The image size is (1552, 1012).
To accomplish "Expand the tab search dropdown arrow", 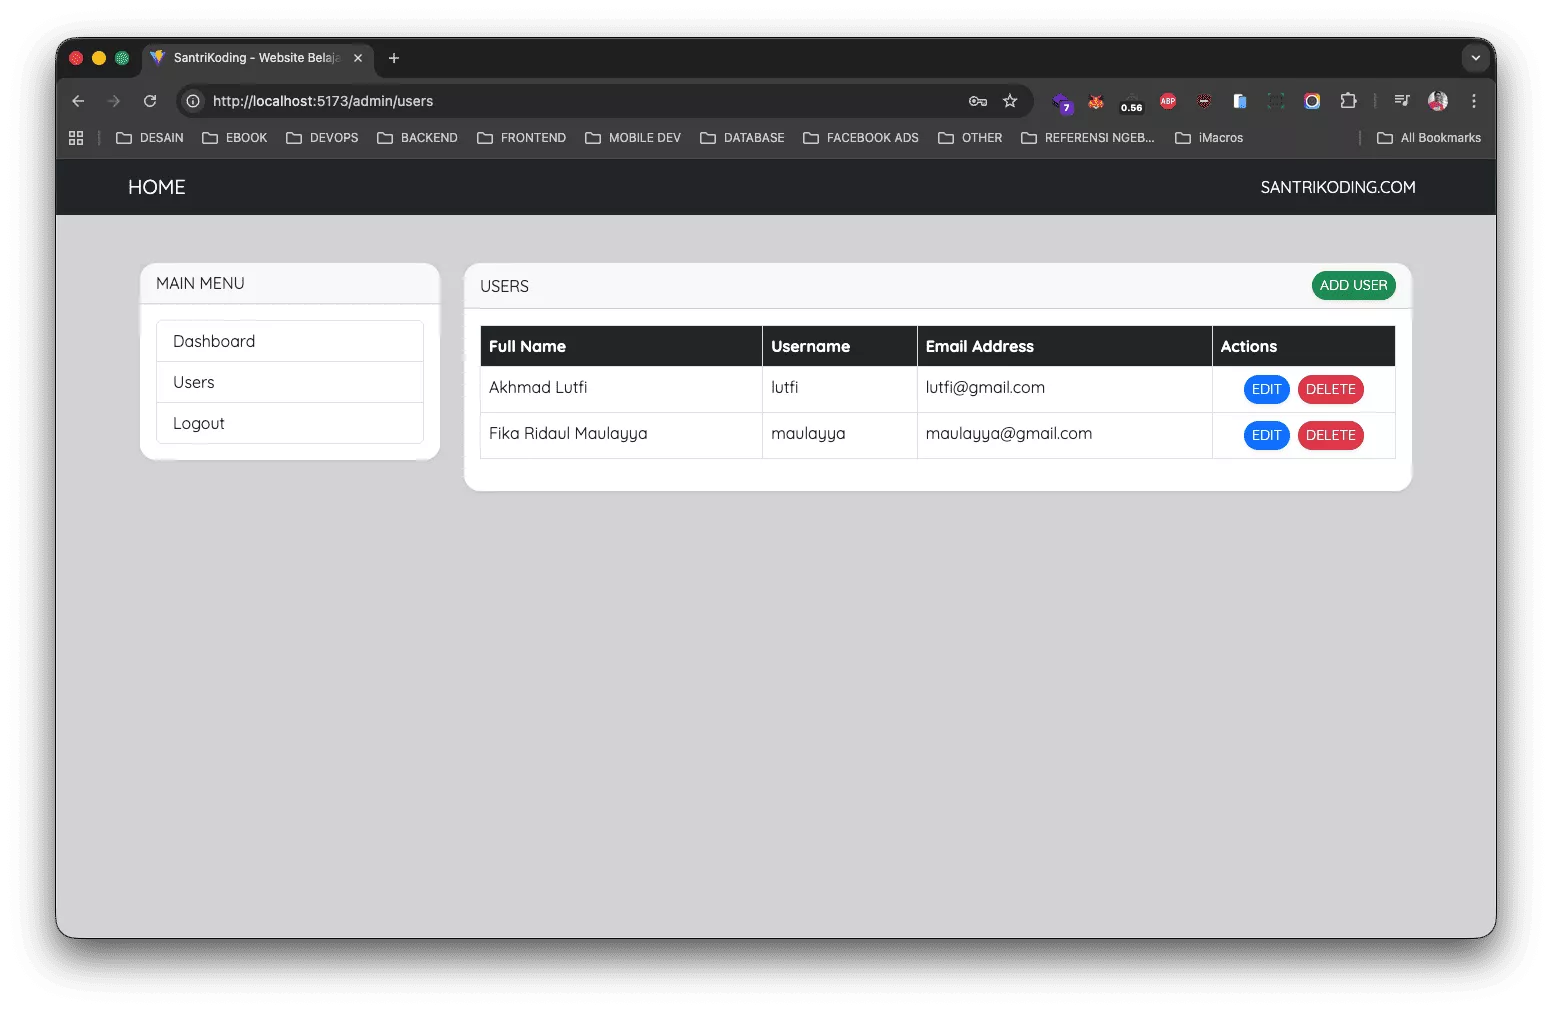I will [x=1476, y=58].
